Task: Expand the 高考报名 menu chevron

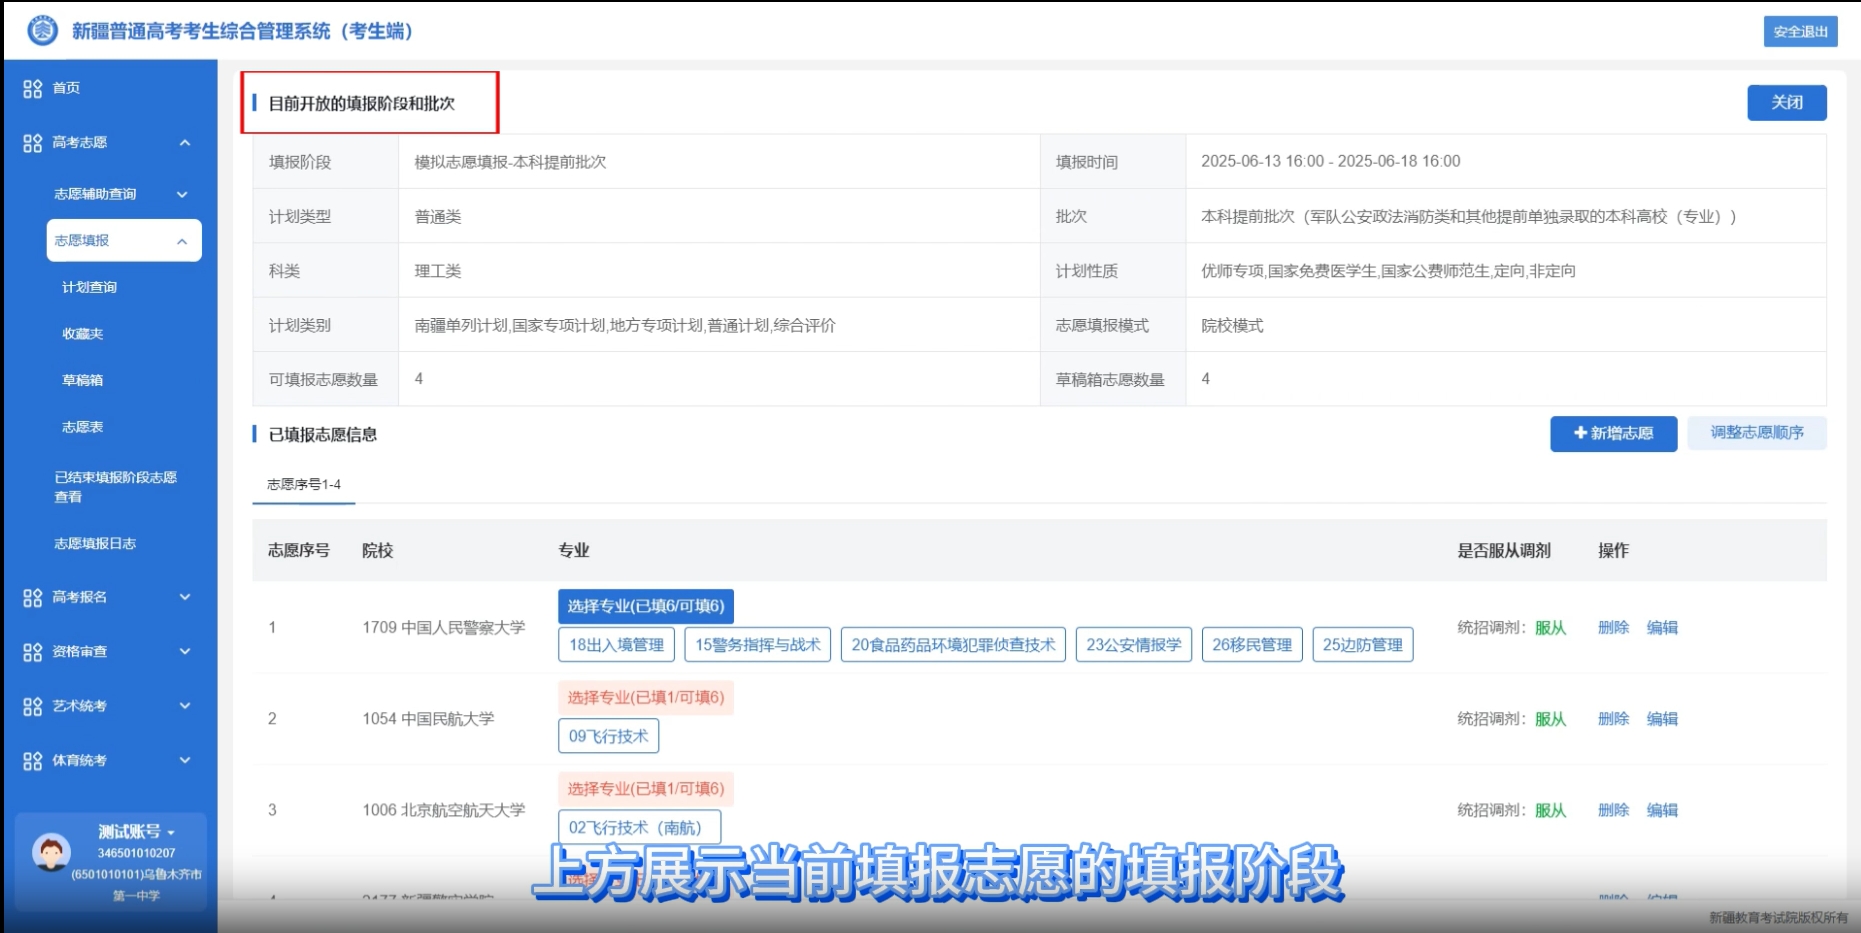Action: point(185,598)
